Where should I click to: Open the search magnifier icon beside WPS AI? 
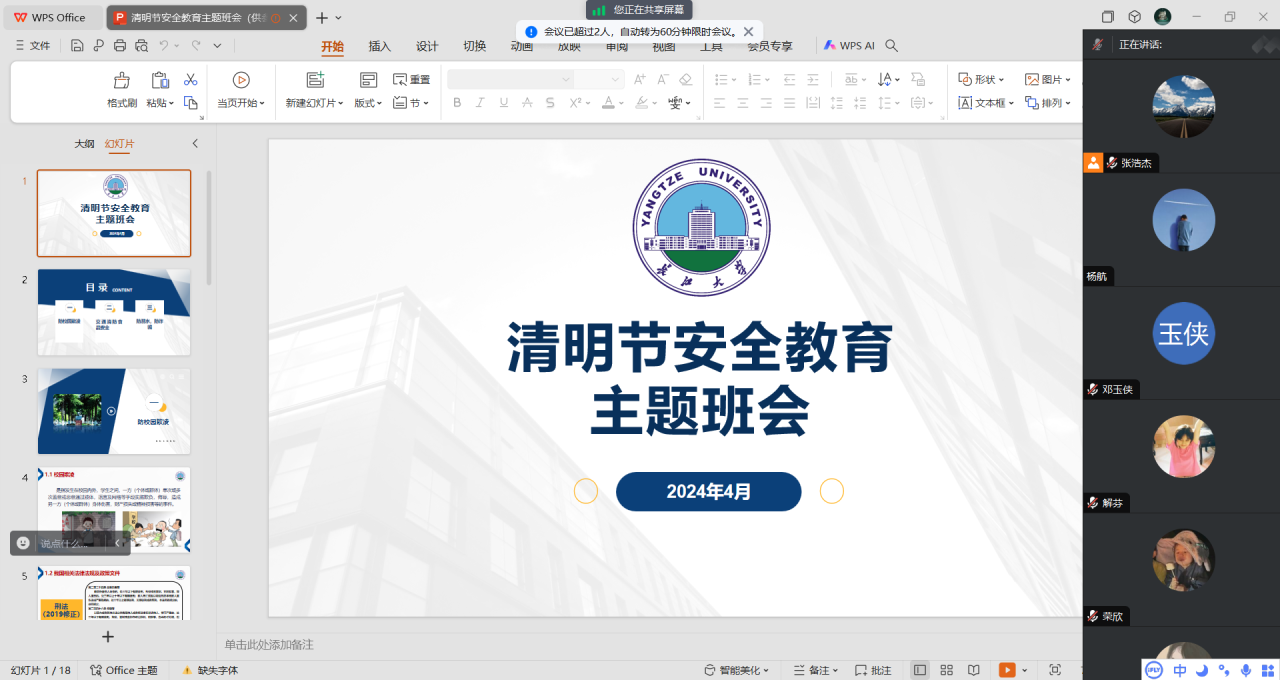[x=892, y=46]
